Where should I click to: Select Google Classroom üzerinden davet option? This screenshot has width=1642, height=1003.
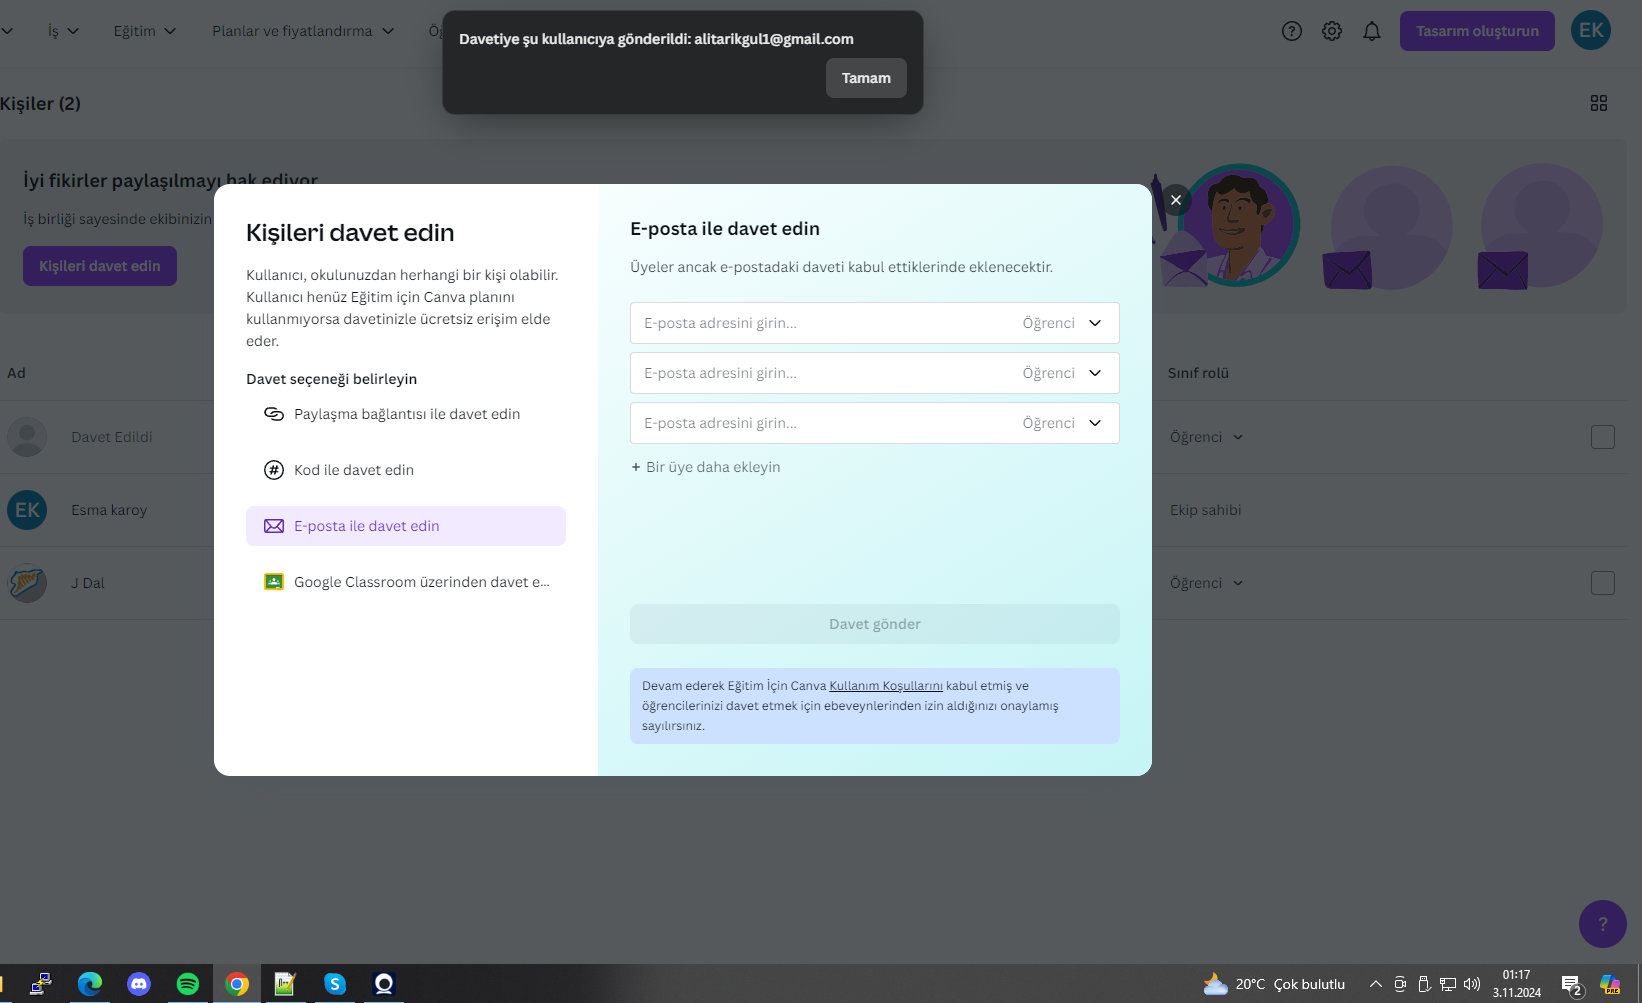pos(406,582)
